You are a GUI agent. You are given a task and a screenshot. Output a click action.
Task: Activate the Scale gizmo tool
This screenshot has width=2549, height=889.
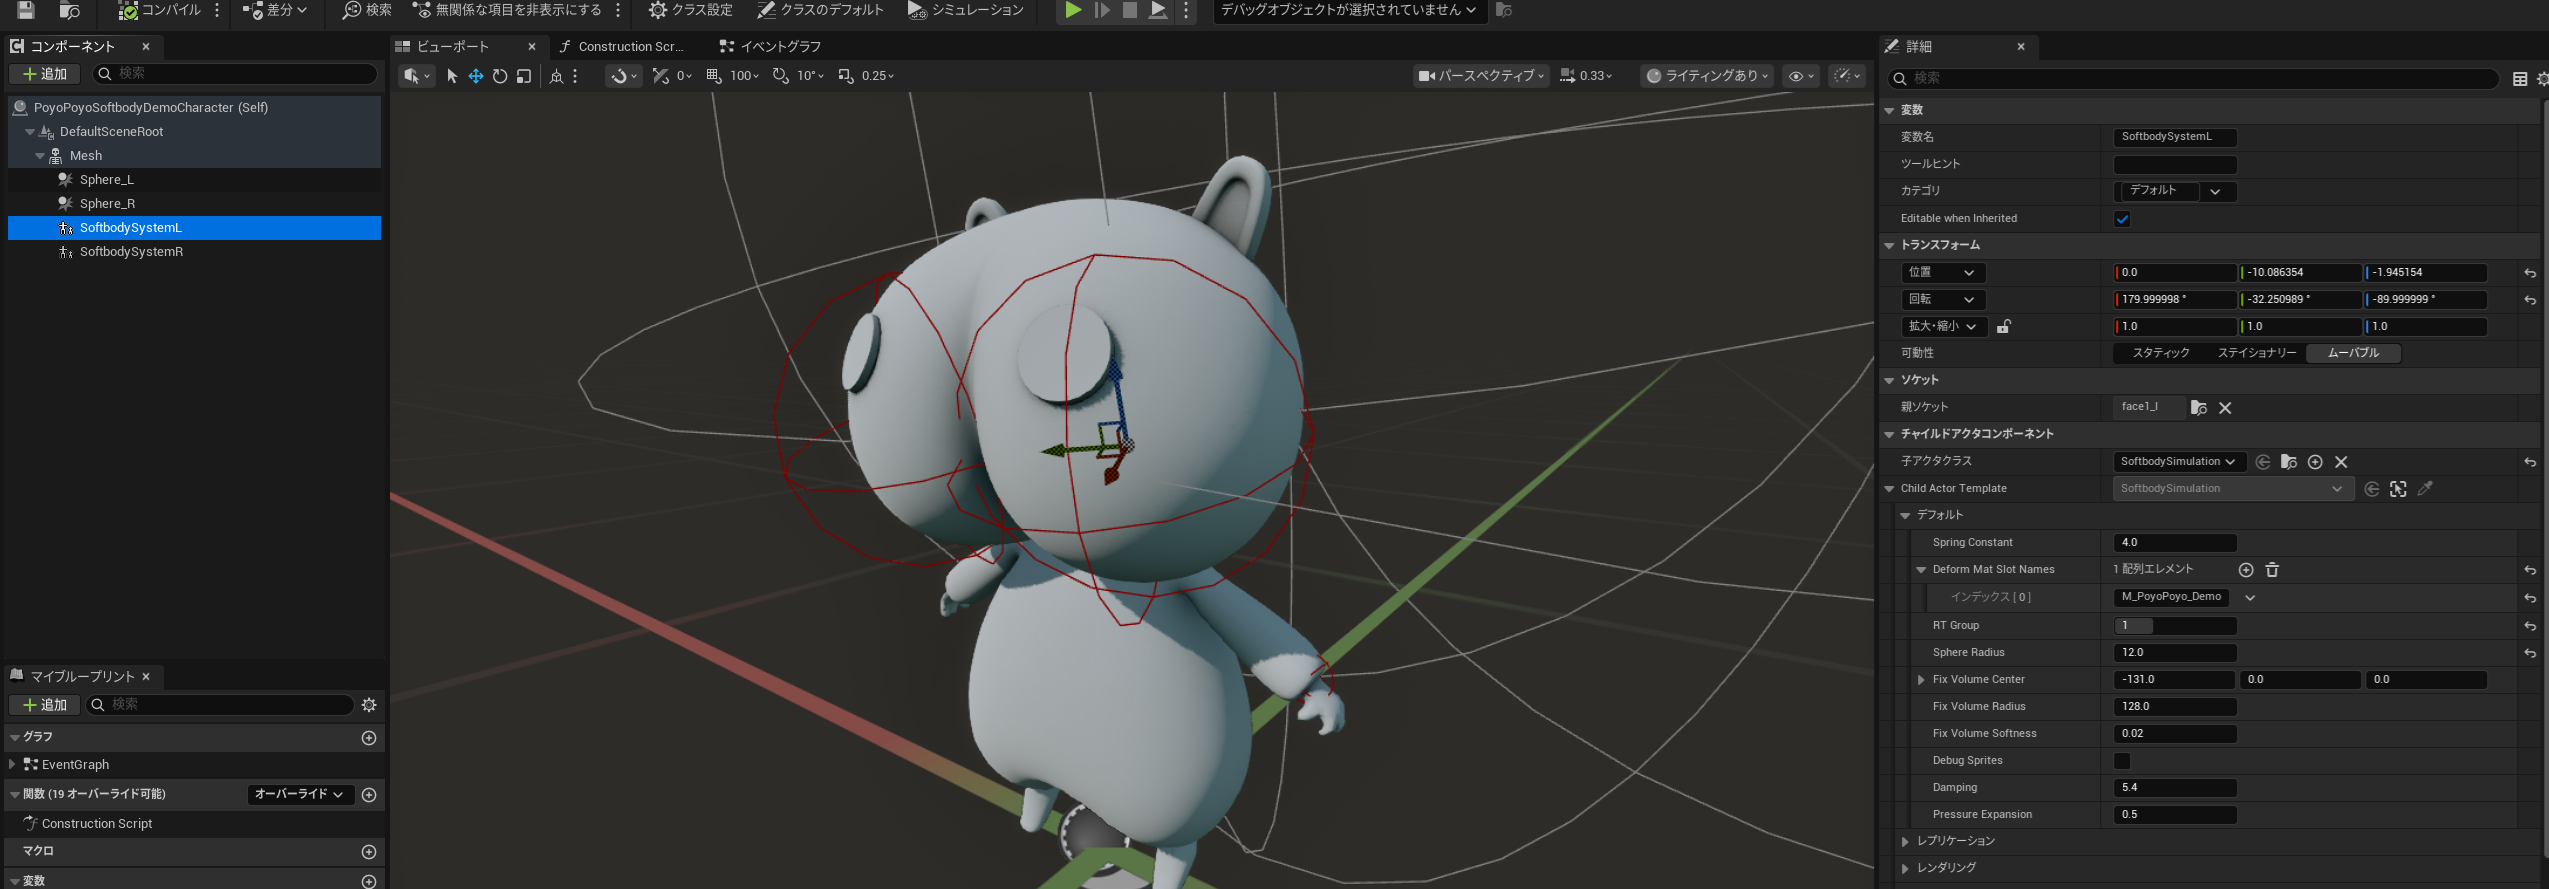pyautogui.click(x=524, y=76)
